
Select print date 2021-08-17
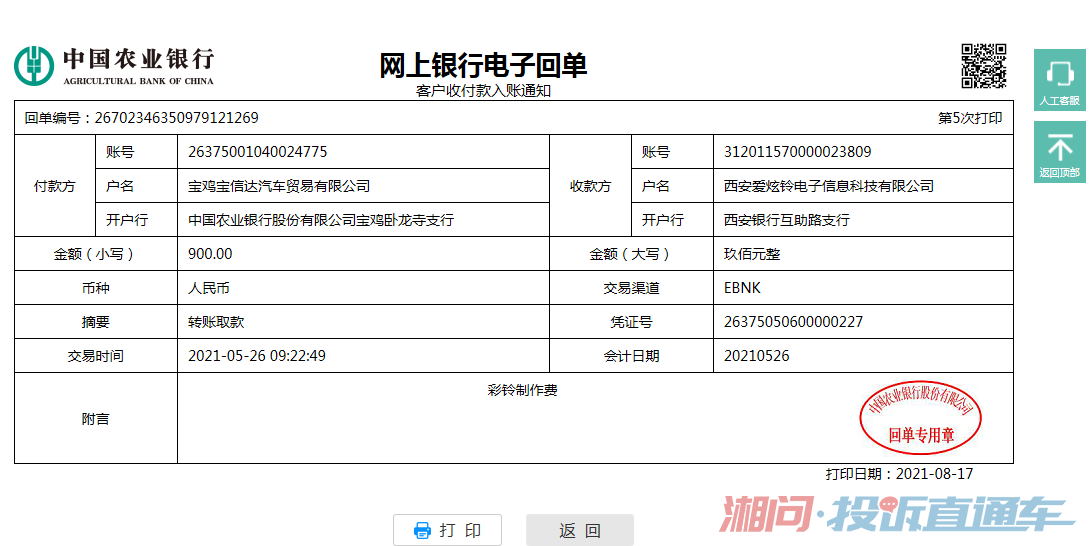click(934, 474)
